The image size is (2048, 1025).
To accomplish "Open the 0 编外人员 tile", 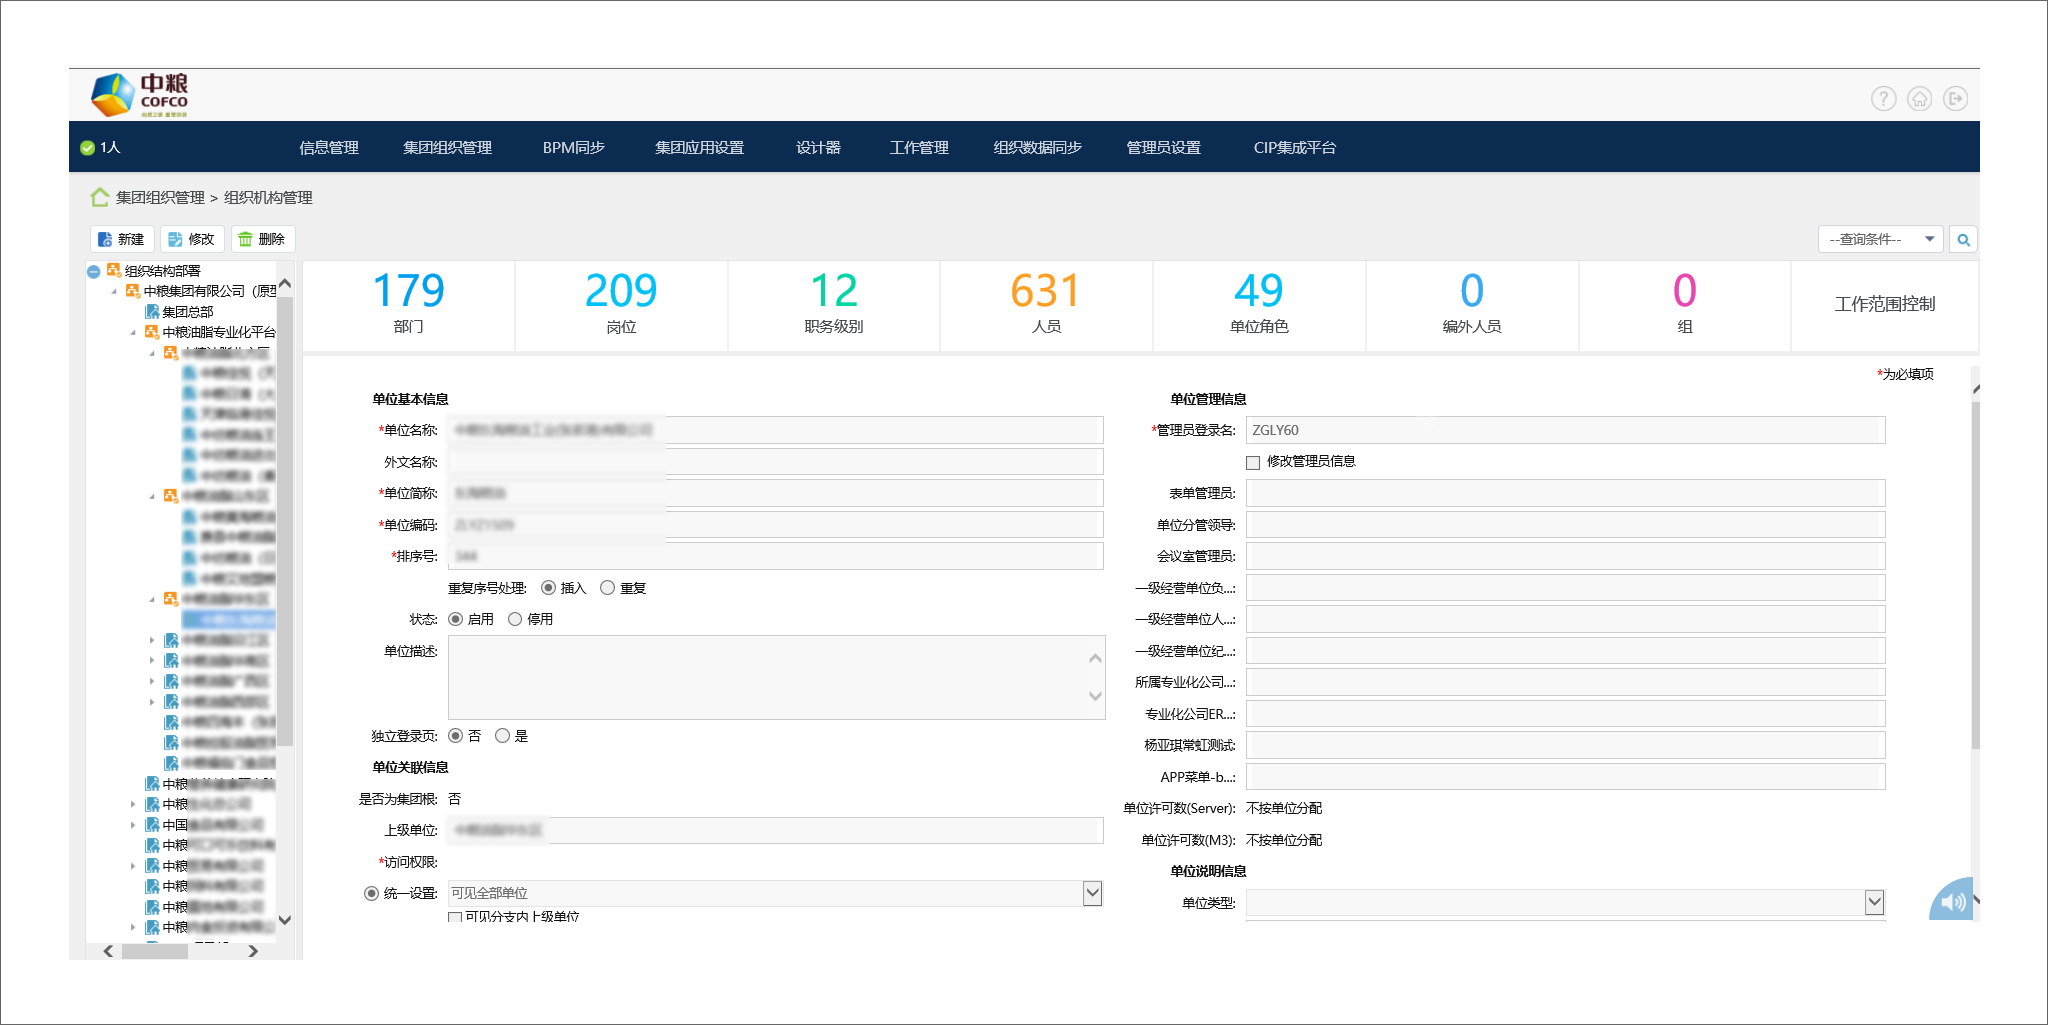I will pos(1472,304).
